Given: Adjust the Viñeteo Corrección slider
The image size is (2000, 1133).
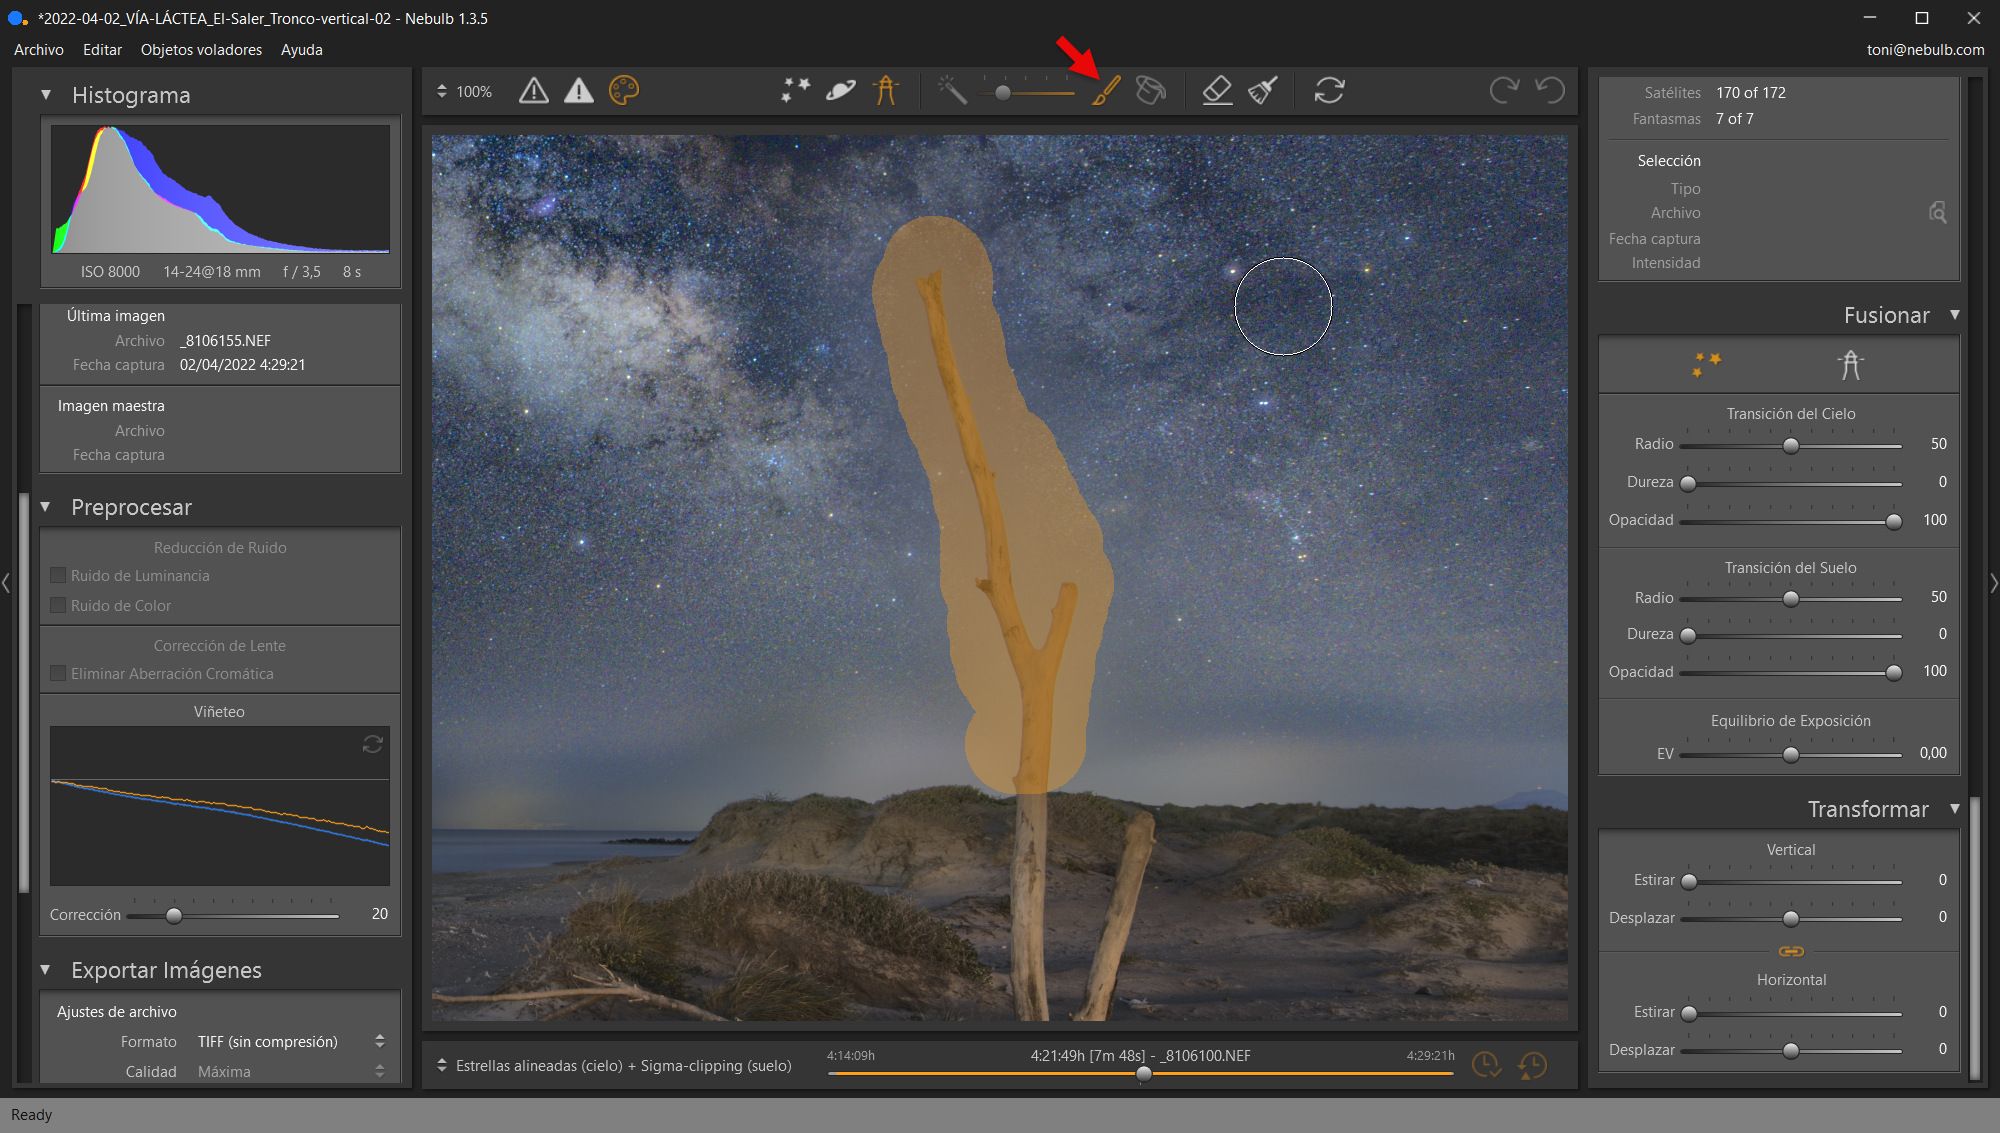Looking at the screenshot, I should pyautogui.click(x=233, y=916).
